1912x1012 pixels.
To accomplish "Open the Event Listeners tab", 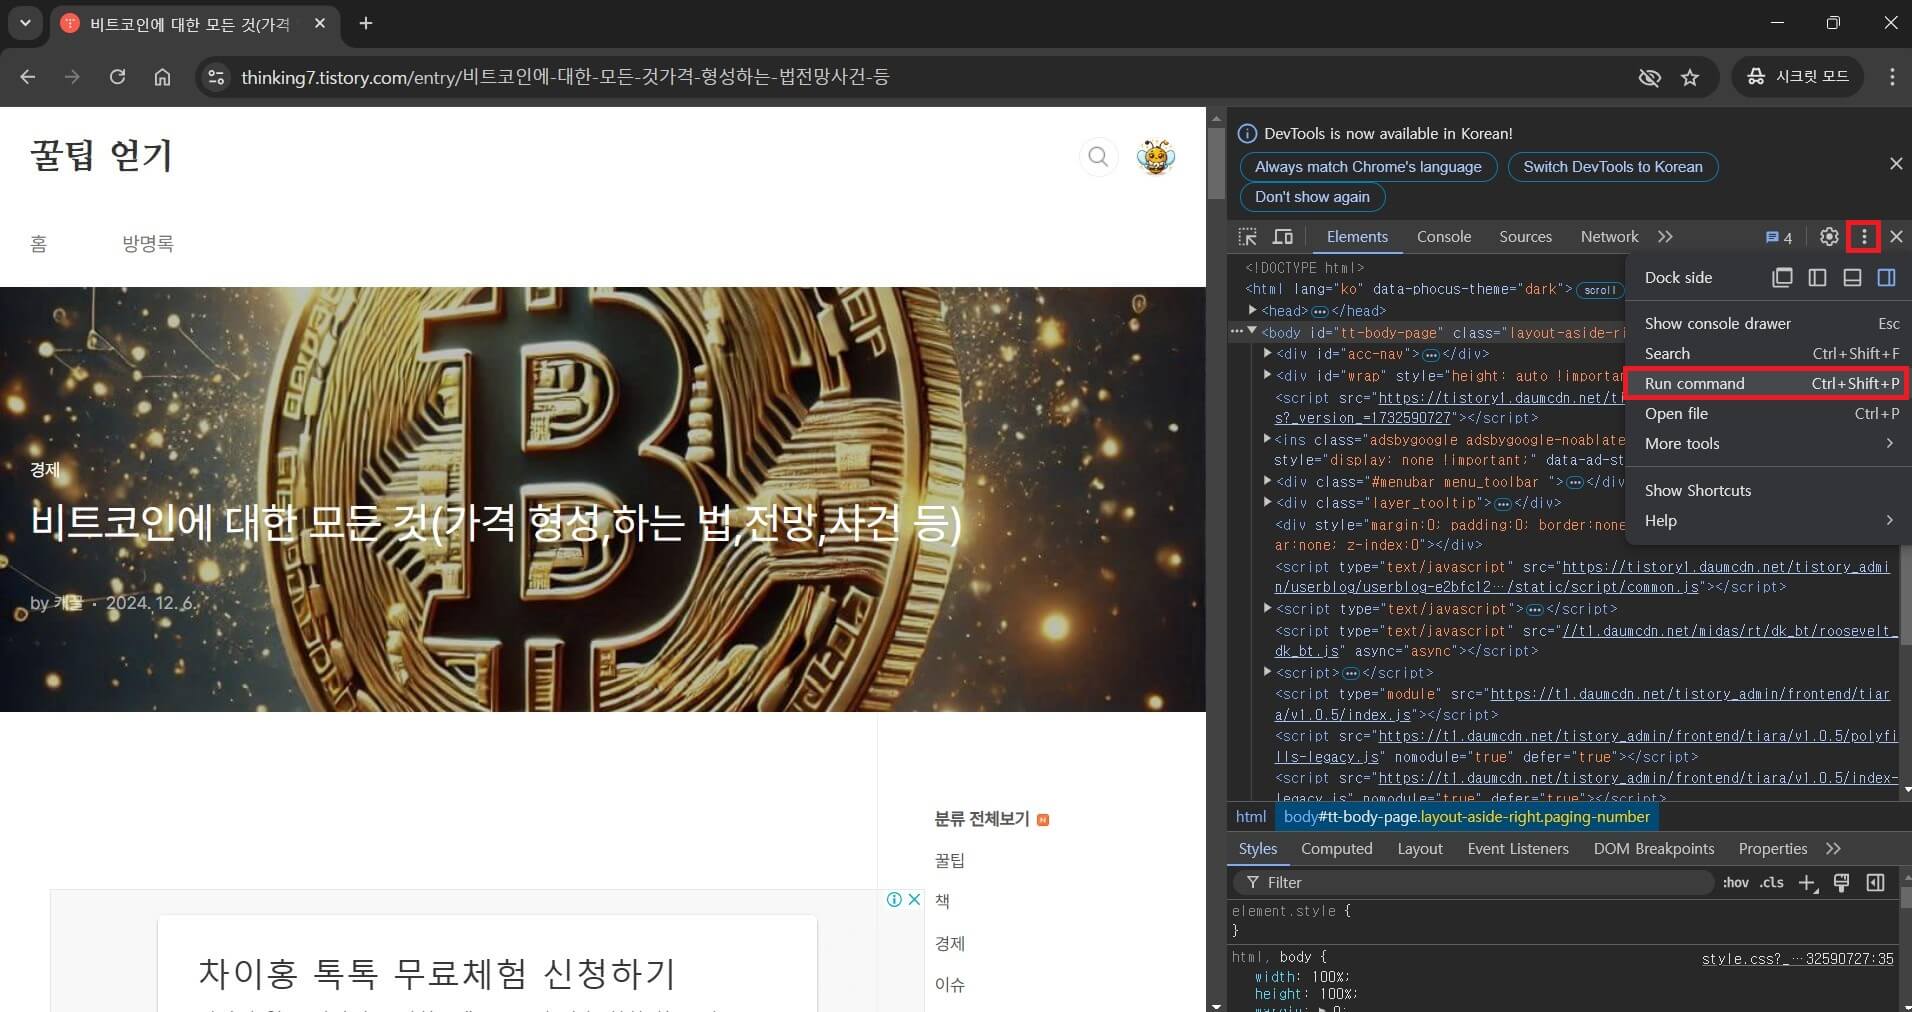I will click(x=1517, y=849).
